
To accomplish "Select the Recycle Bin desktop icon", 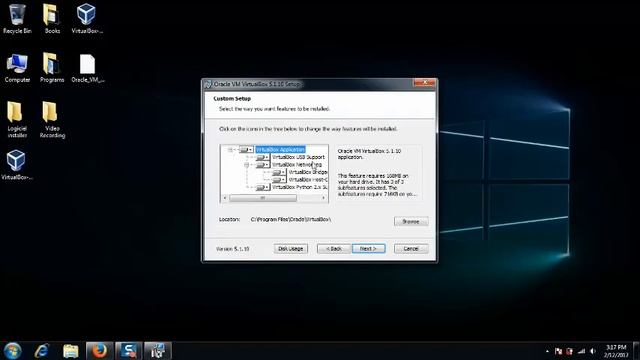I will pos(17,18).
